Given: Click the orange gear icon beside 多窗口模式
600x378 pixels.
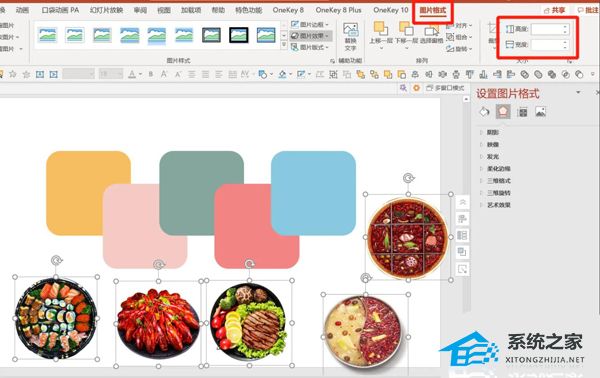Looking at the screenshot, I should [x=416, y=88].
